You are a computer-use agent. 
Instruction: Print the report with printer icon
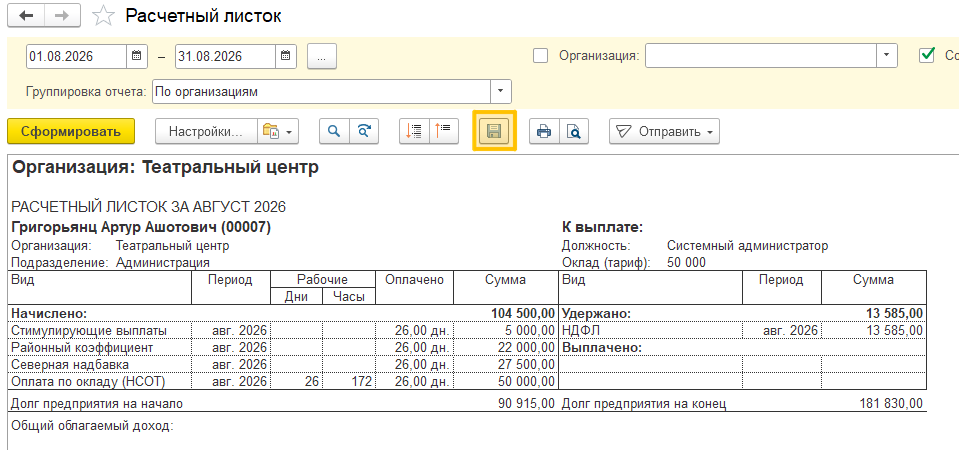pyautogui.click(x=544, y=131)
